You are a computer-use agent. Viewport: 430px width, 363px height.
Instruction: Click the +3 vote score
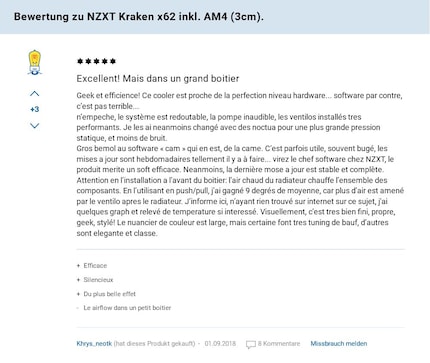point(35,109)
